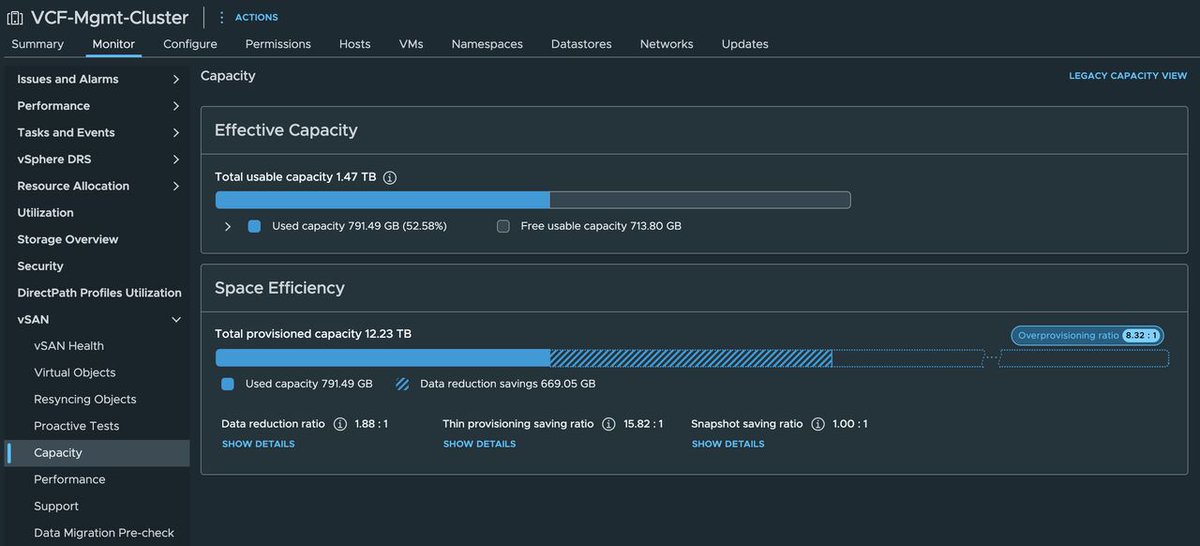Click the cluster icon beside VCF-Mgmt-Cluster

[15, 17]
